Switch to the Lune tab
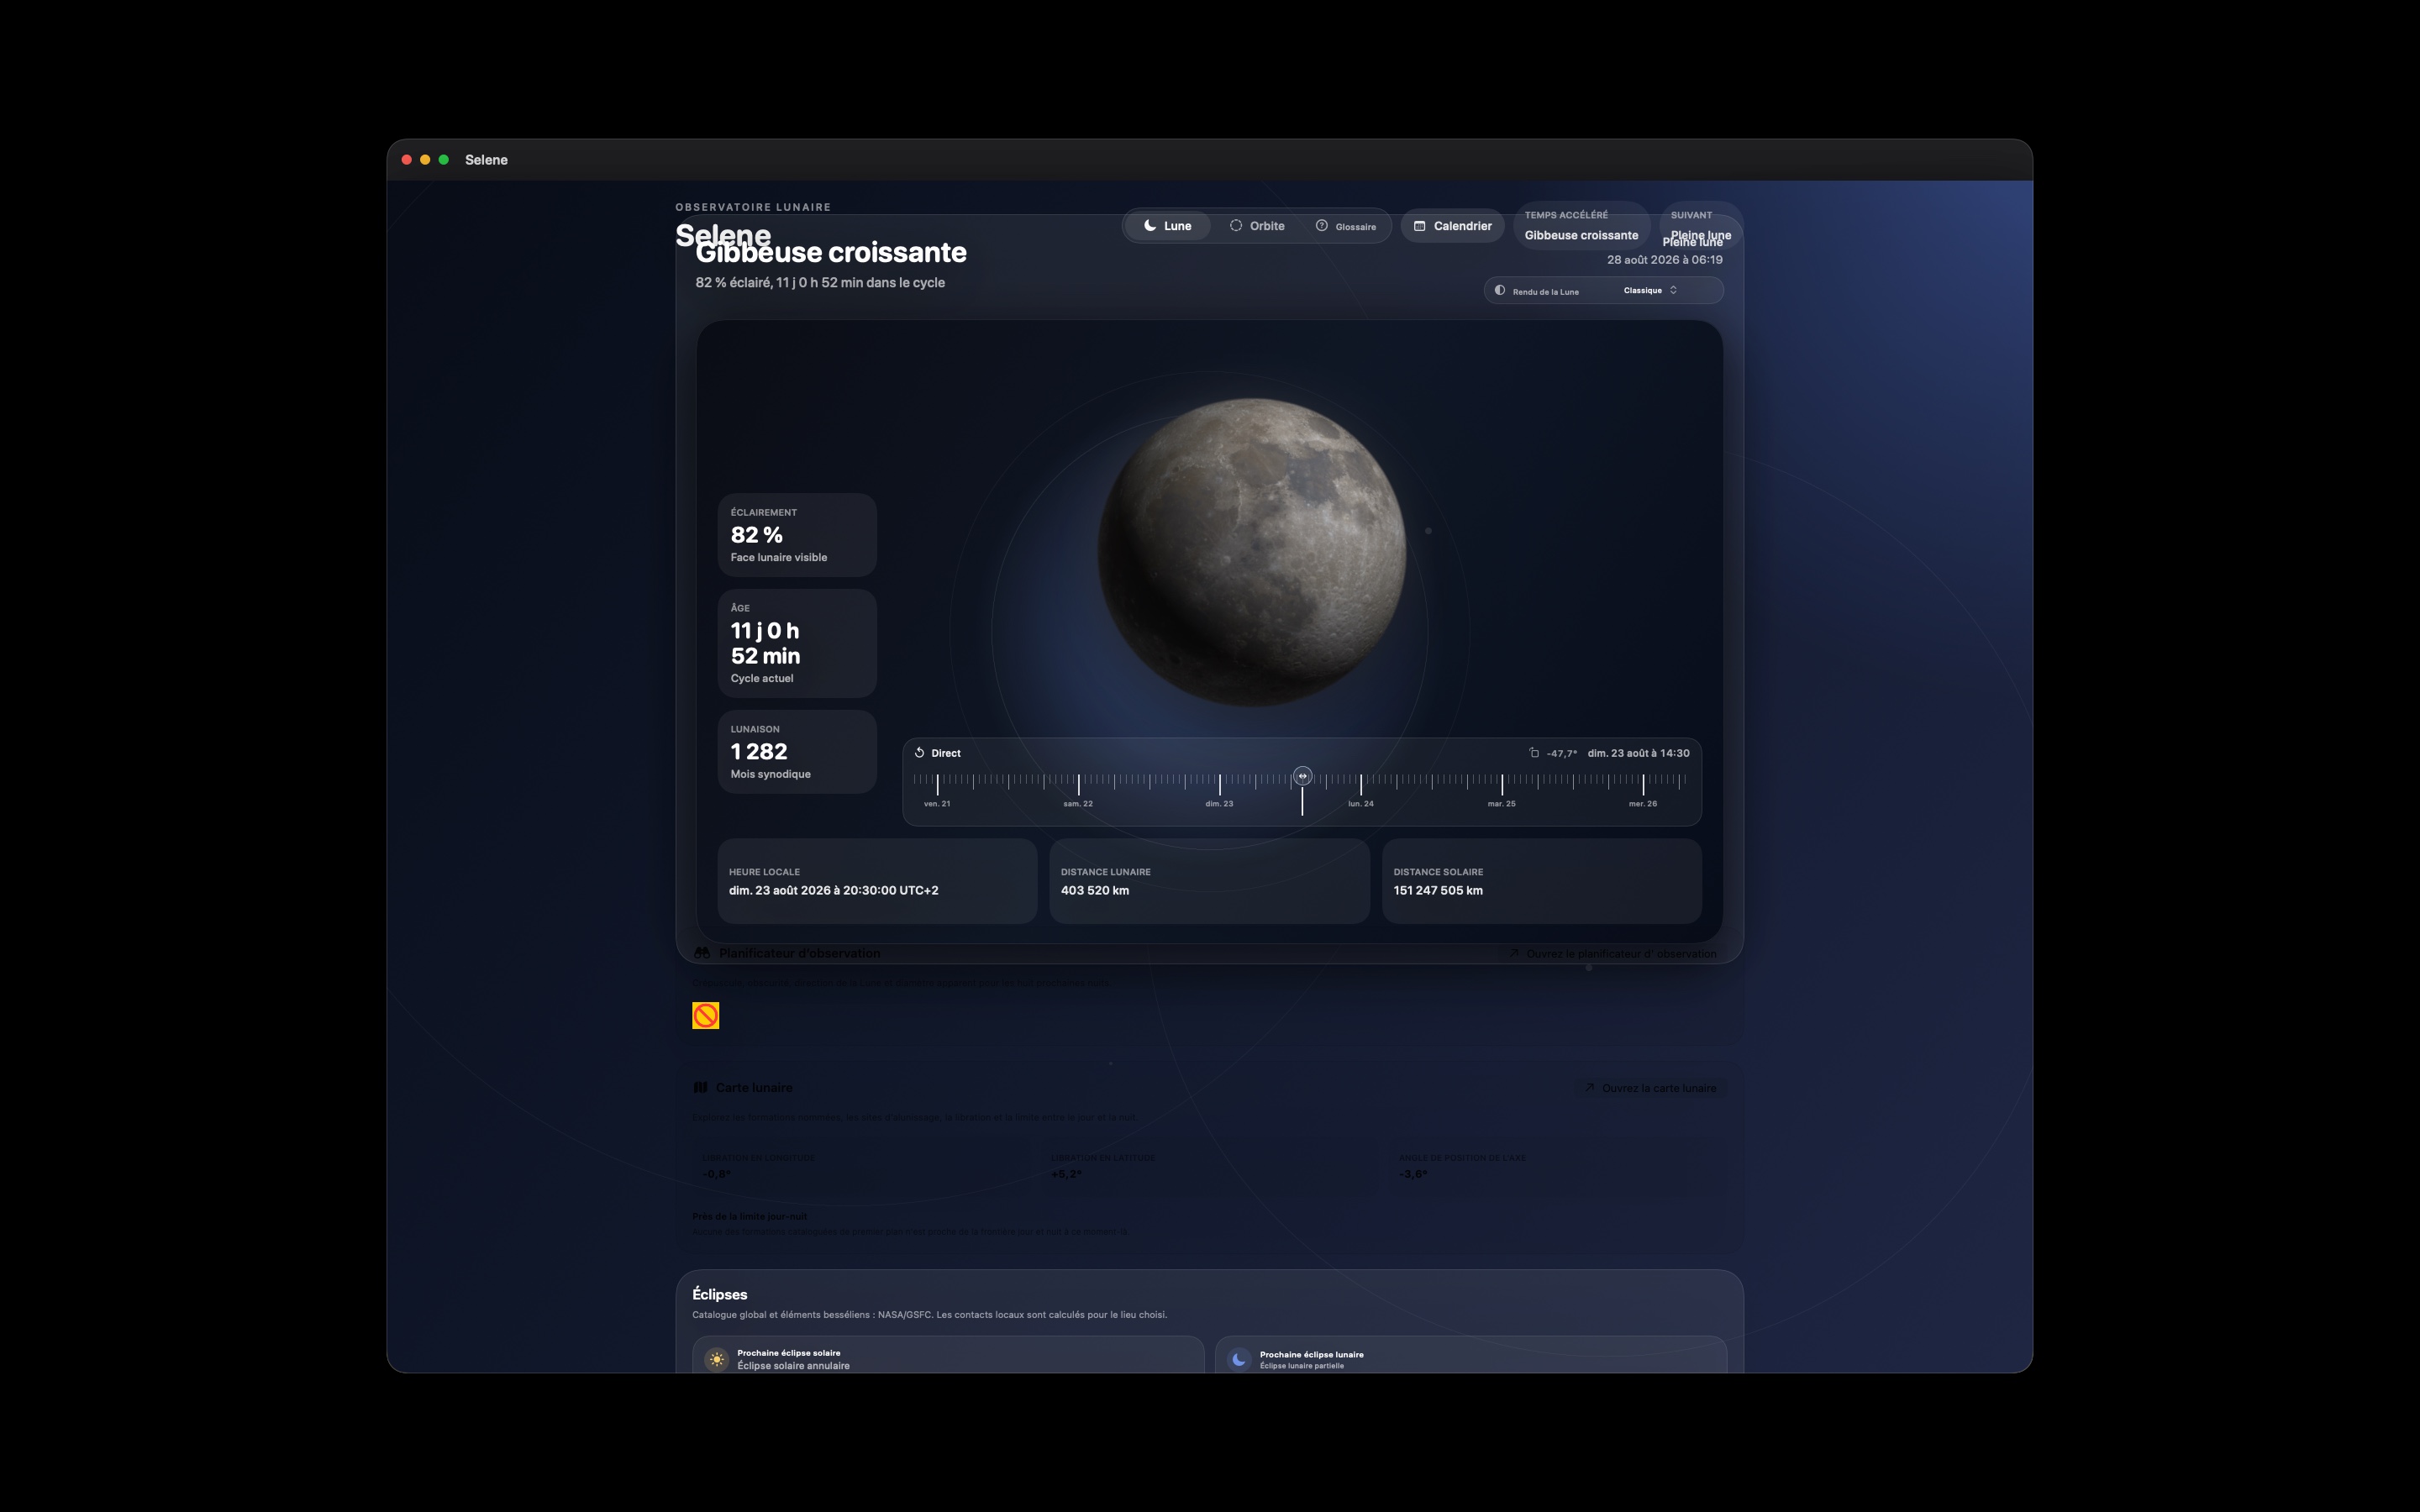2420x1512 pixels. 1167,226
